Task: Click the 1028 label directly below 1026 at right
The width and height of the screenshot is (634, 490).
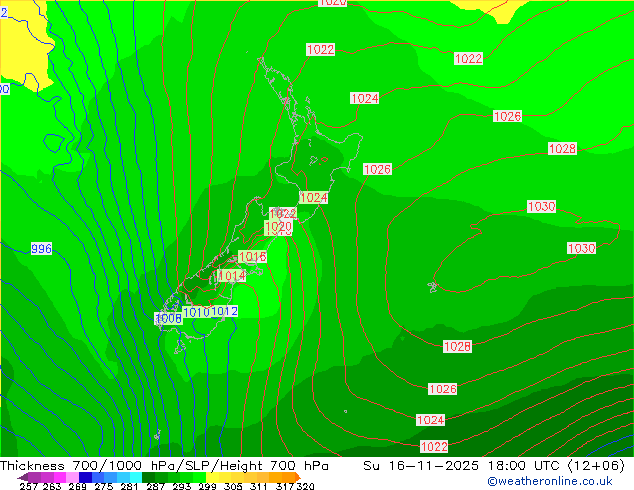Action: [x=562, y=148]
